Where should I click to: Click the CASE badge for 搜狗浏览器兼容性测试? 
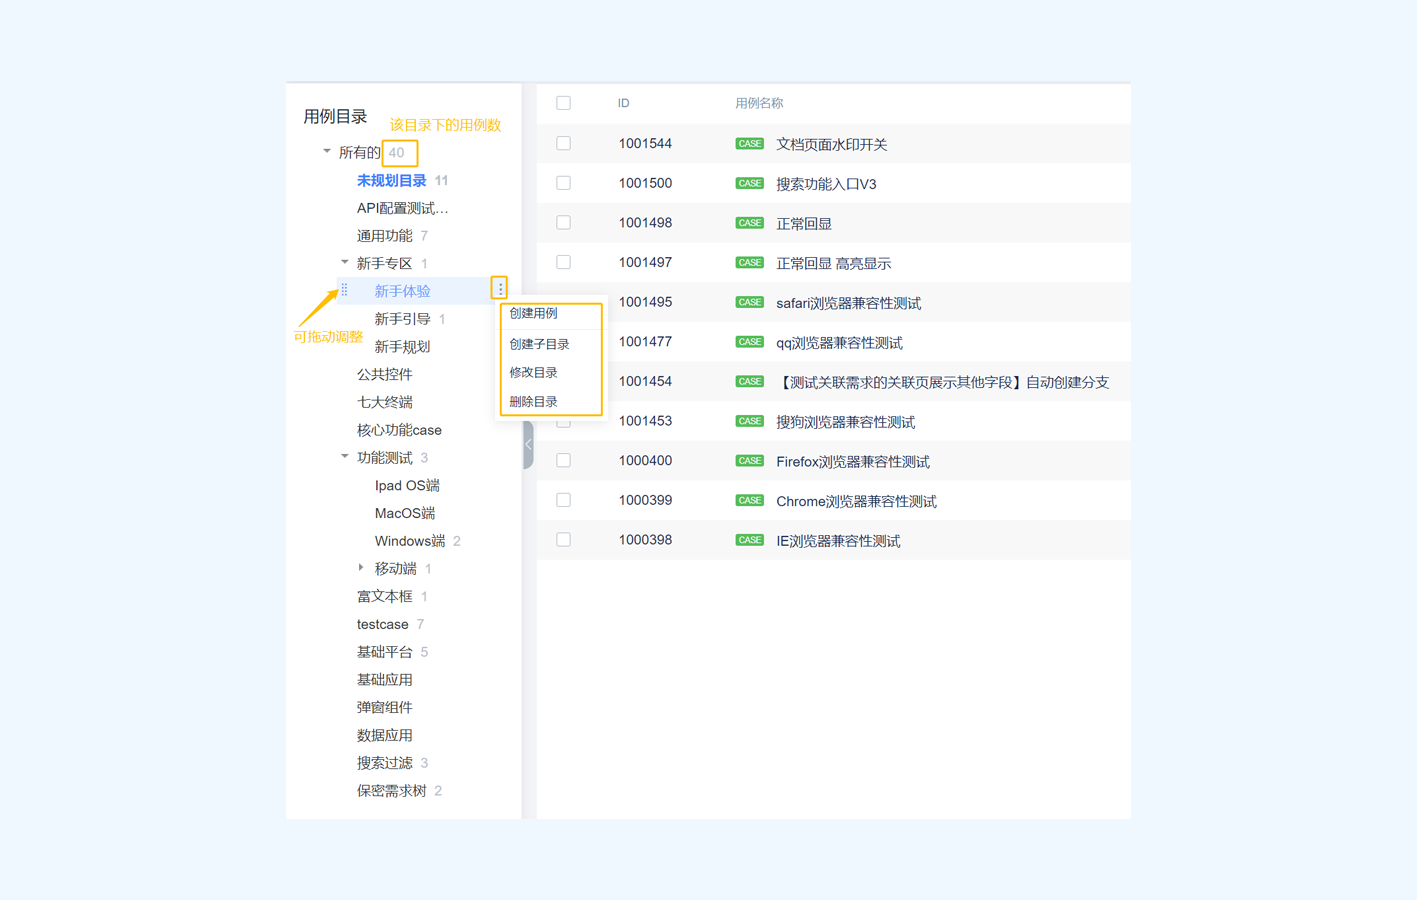coord(749,421)
